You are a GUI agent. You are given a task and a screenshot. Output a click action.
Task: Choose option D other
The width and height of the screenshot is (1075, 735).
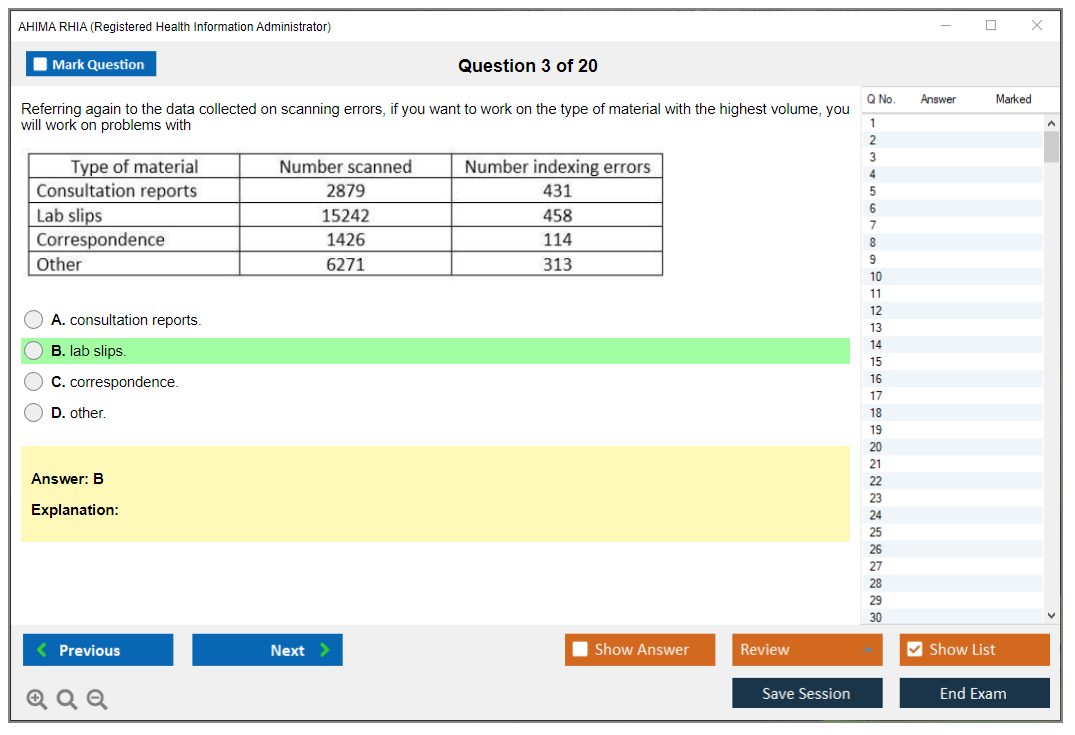[34, 413]
